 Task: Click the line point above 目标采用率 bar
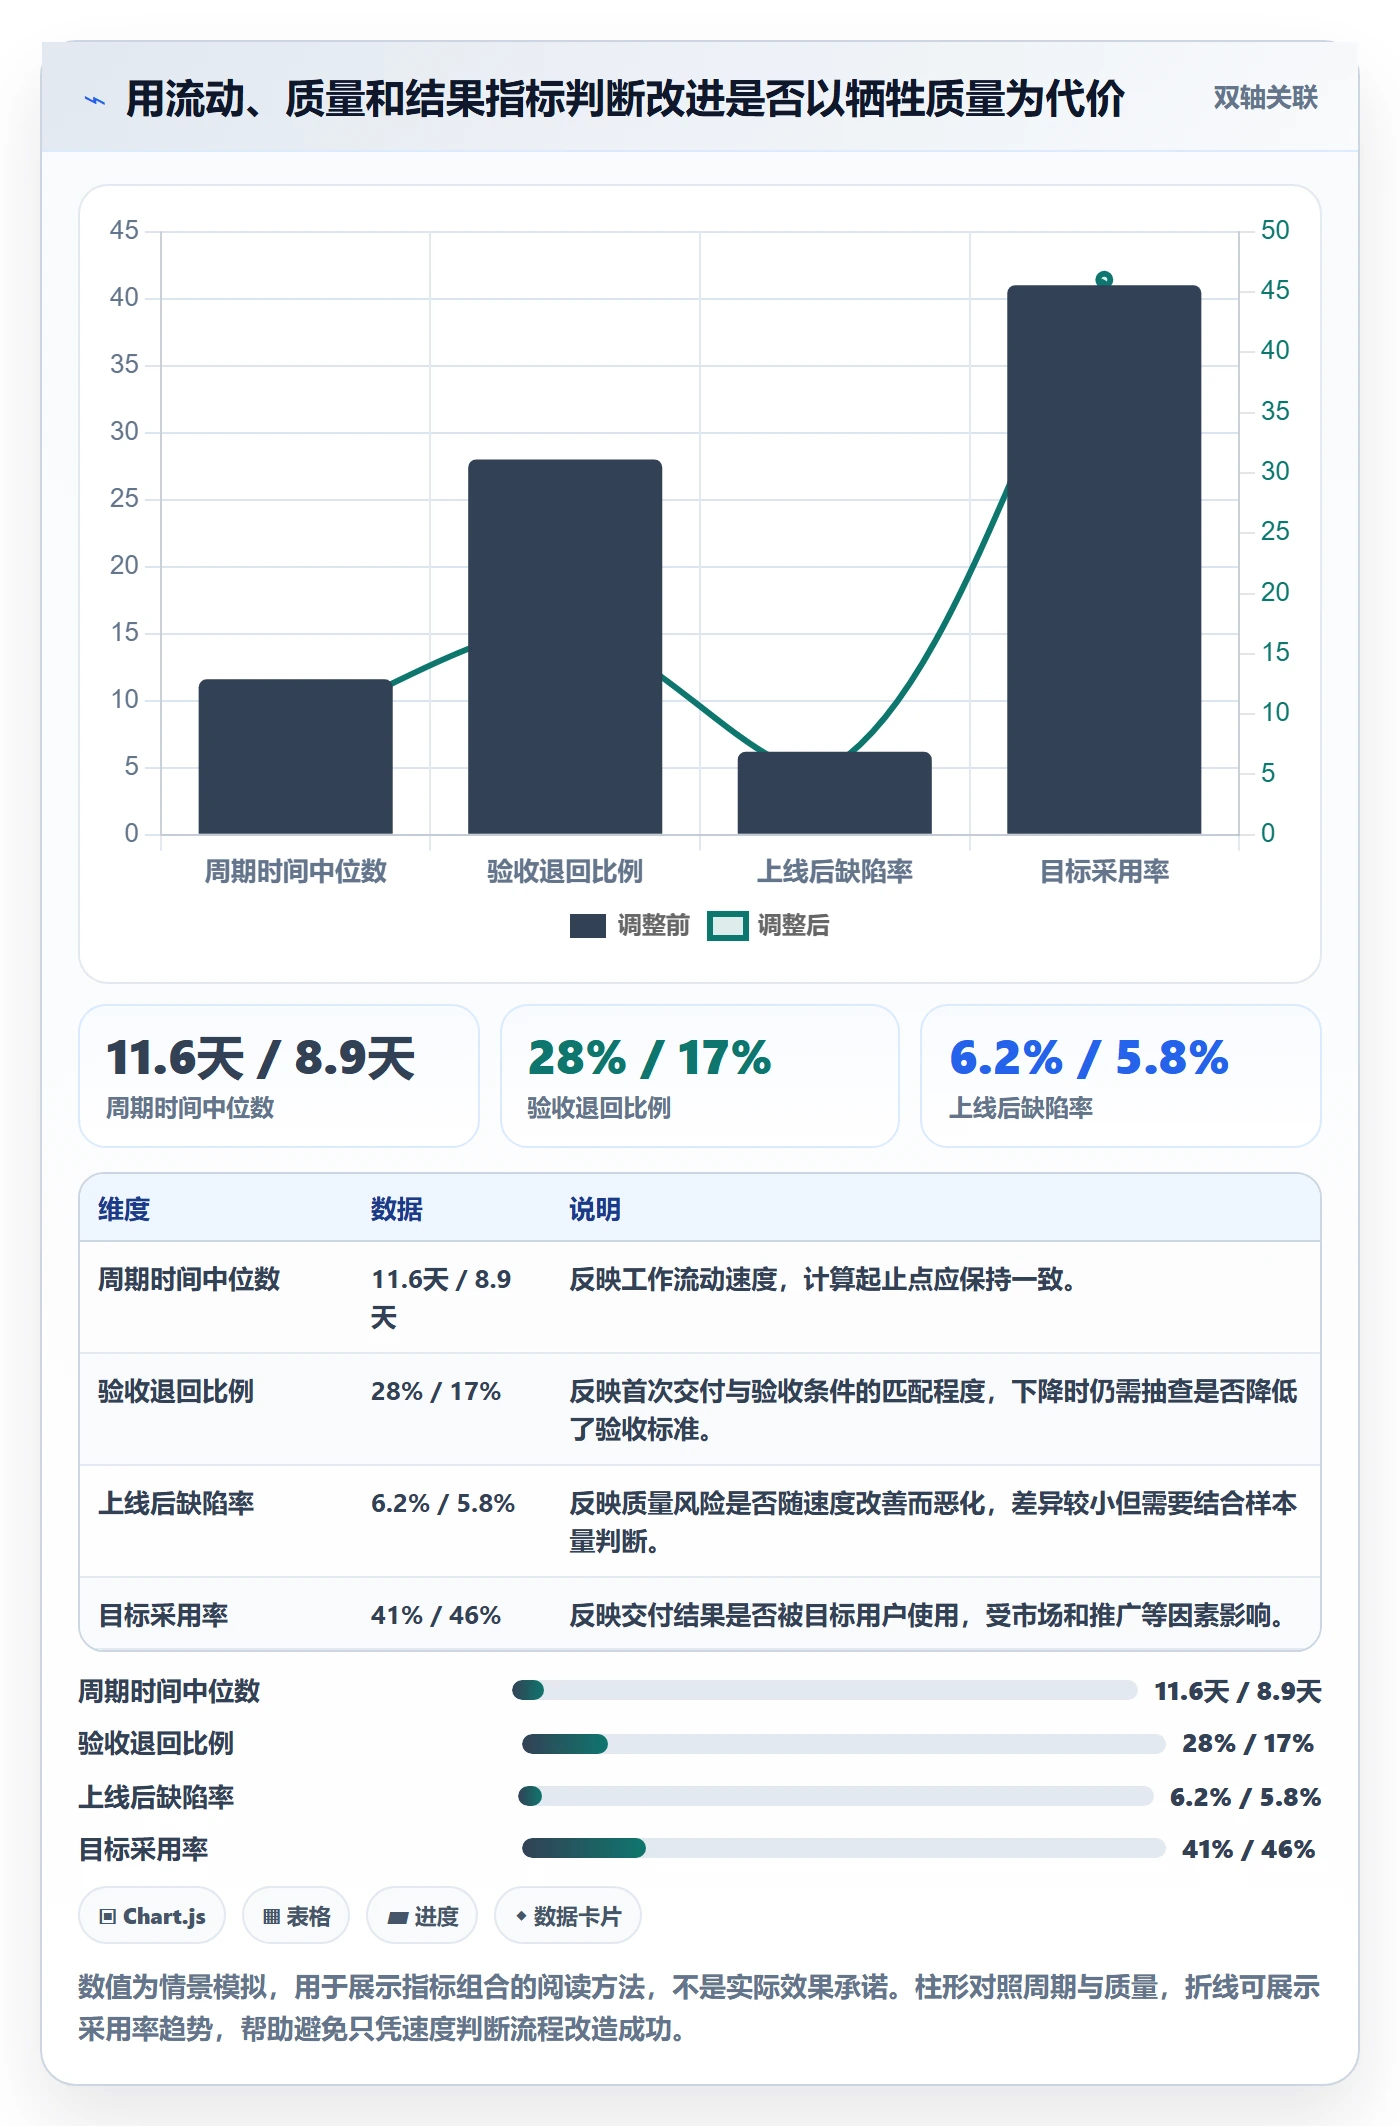[1104, 279]
